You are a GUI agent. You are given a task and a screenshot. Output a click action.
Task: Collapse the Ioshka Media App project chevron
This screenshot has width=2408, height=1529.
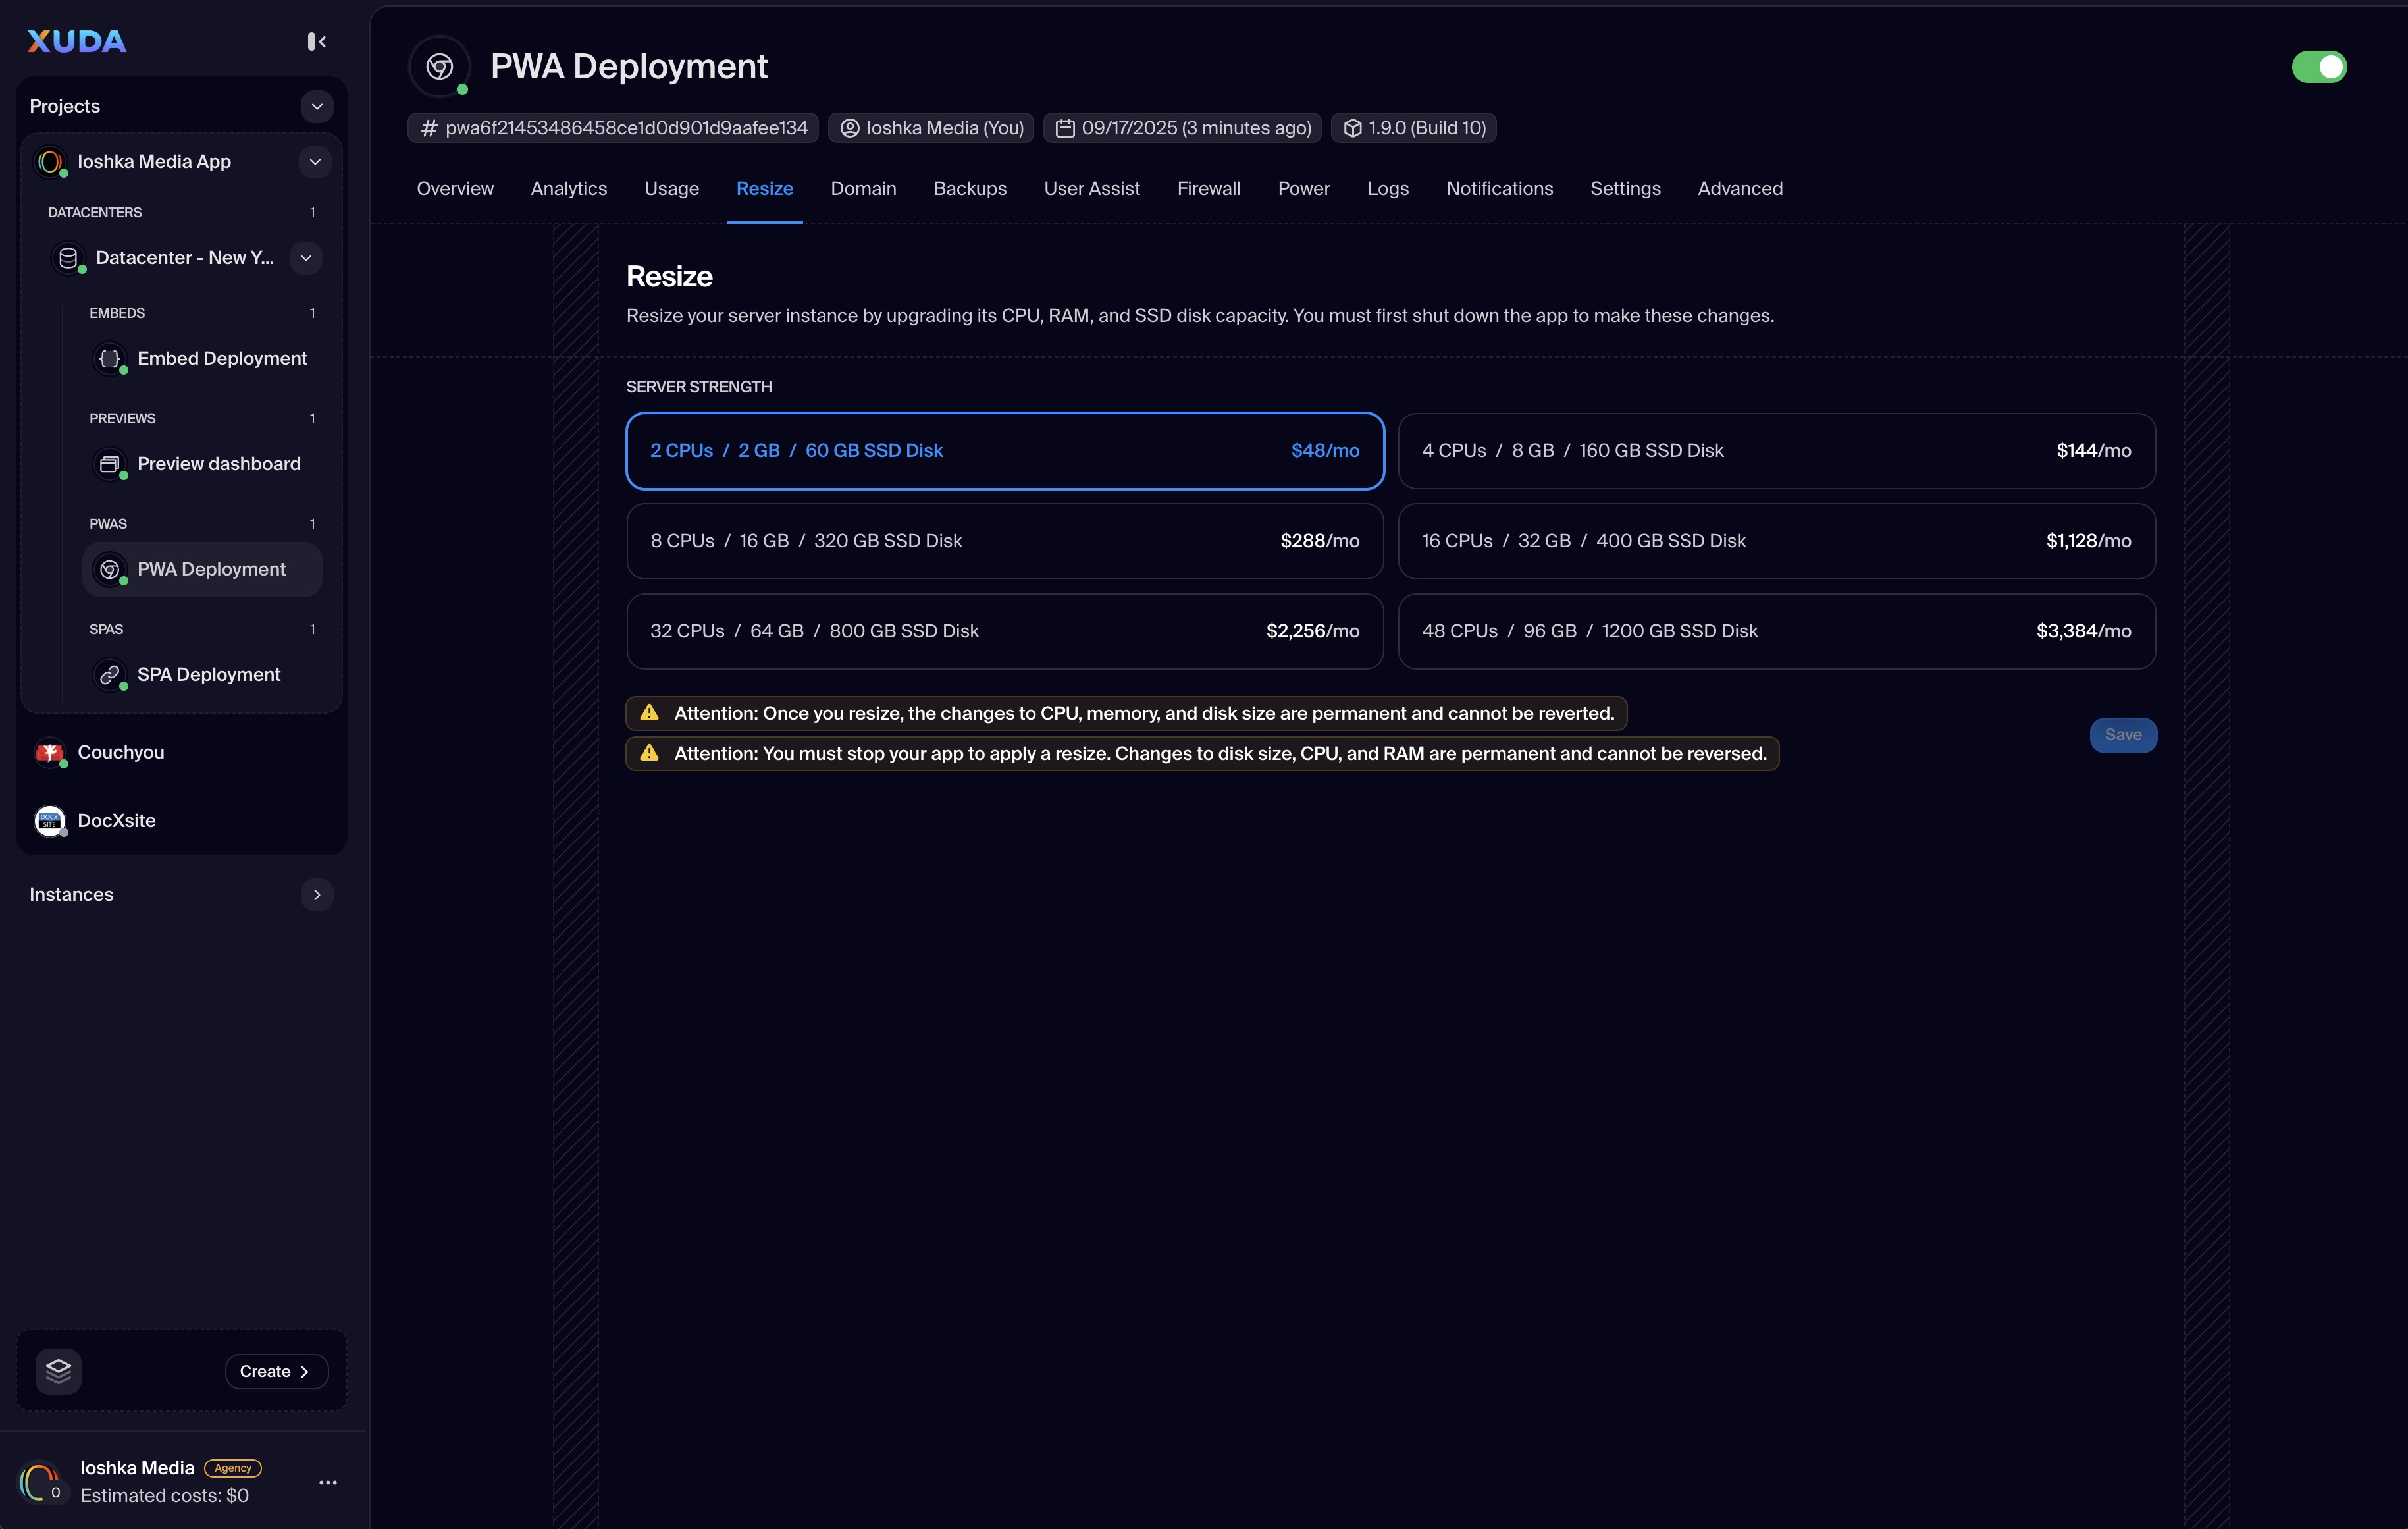click(314, 162)
